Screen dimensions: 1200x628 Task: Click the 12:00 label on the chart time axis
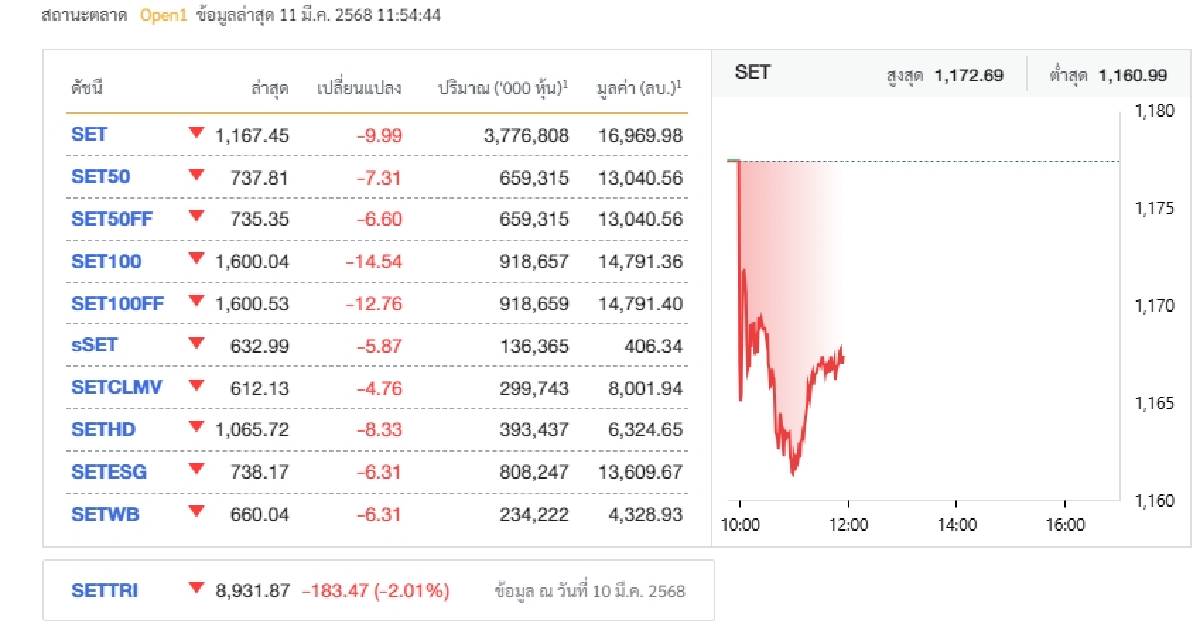[847, 524]
